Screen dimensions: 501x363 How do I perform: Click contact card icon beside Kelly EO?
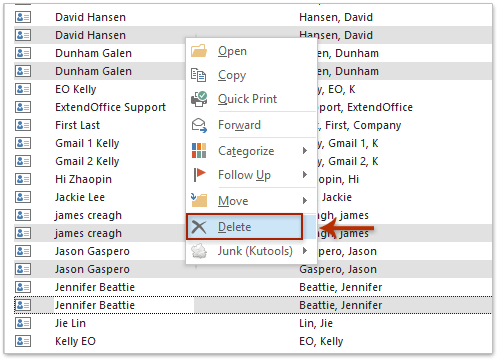click(23, 341)
